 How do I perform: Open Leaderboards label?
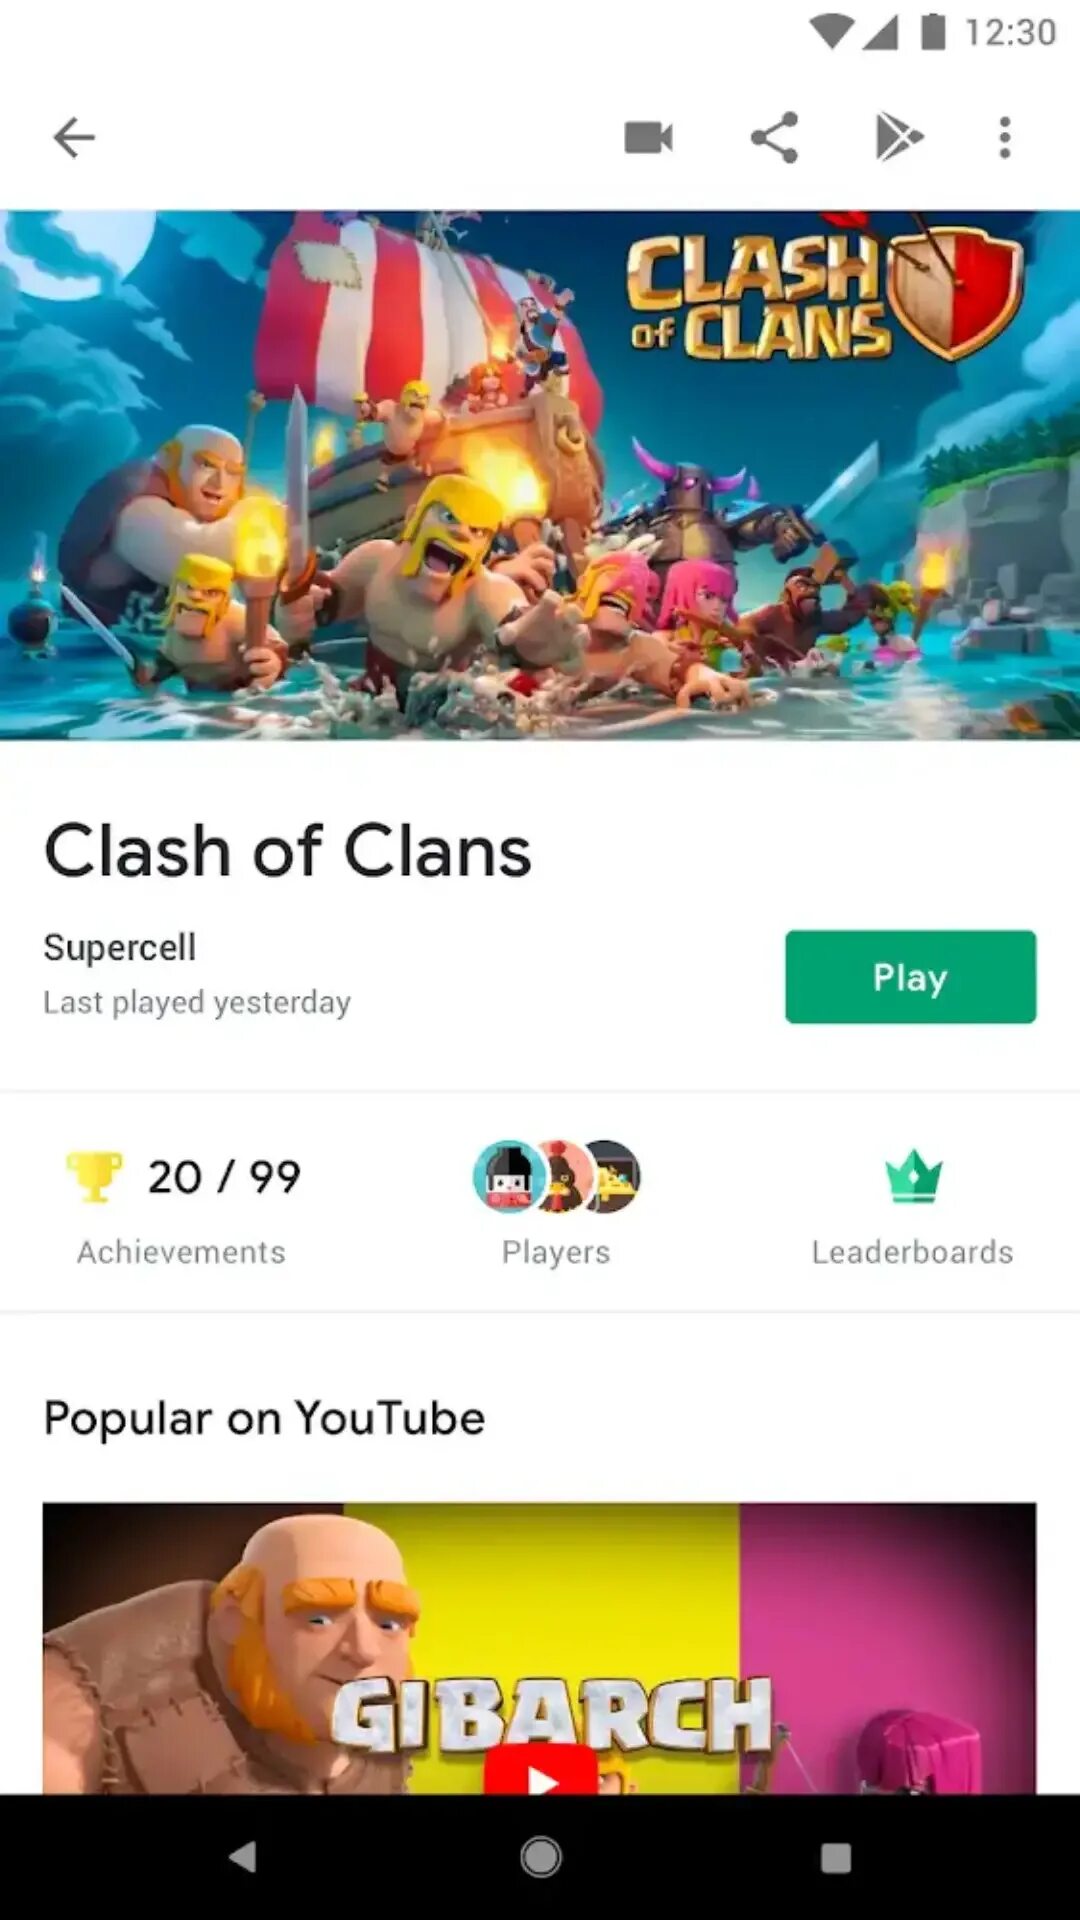(912, 1252)
